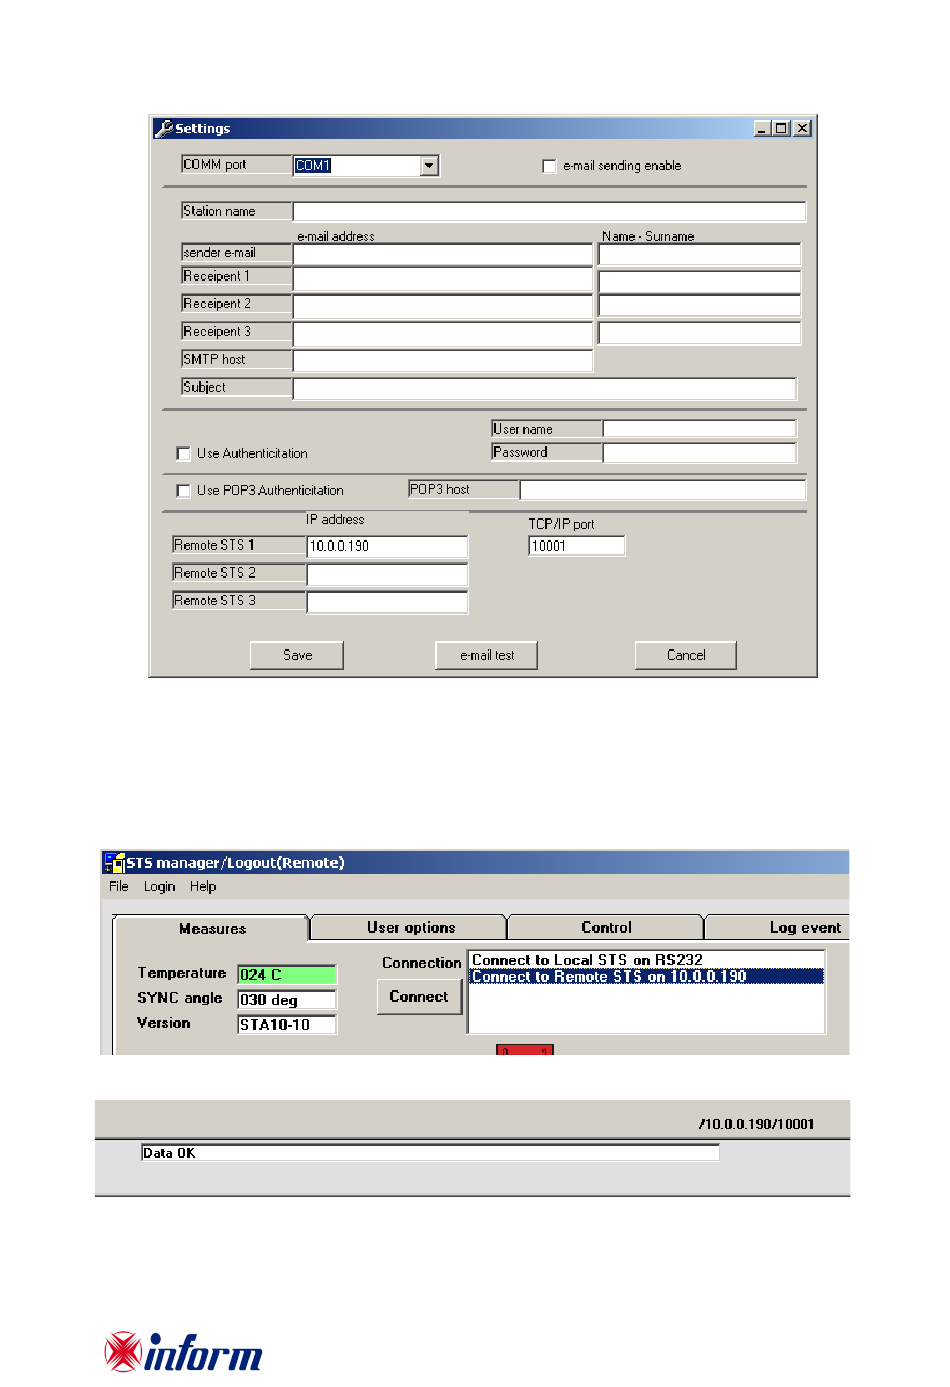Click the POP3 host input field

[x=663, y=490]
